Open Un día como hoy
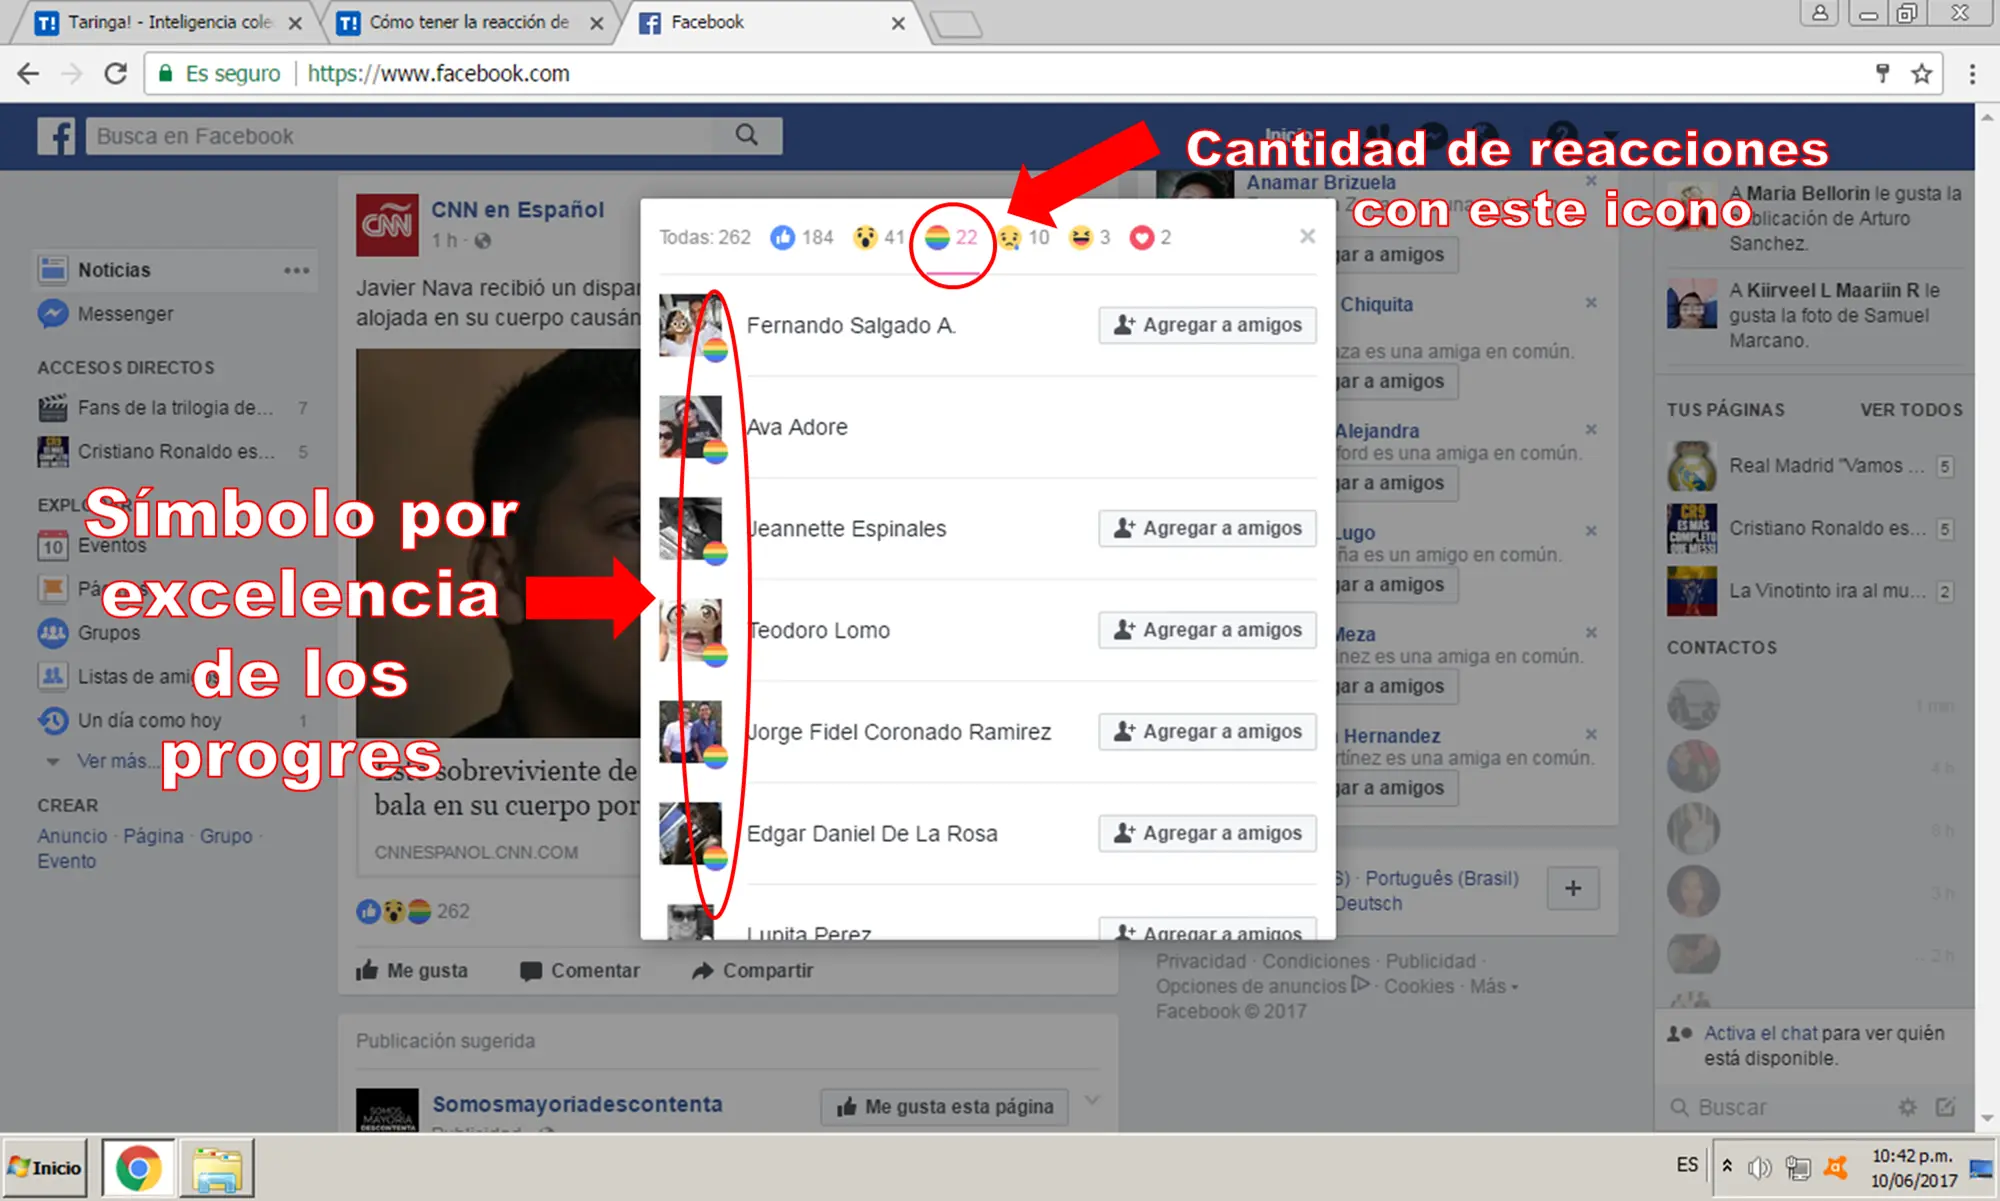 tap(150, 720)
